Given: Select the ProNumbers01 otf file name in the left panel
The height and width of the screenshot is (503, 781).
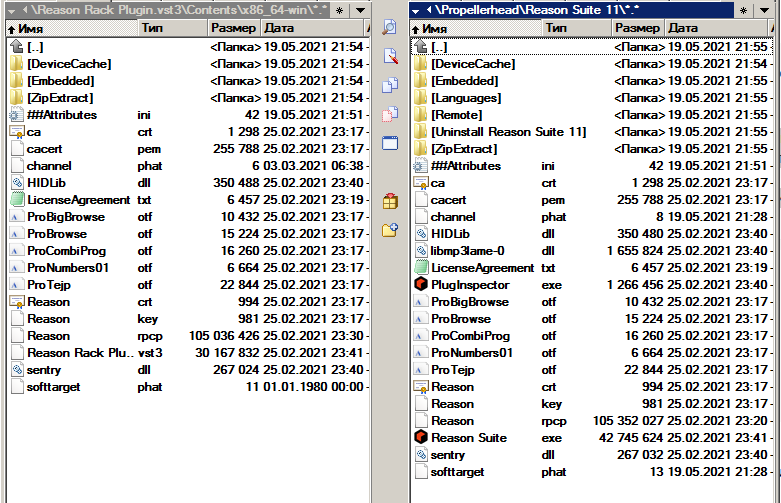Looking at the screenshot, I should (x=68, y=268).
